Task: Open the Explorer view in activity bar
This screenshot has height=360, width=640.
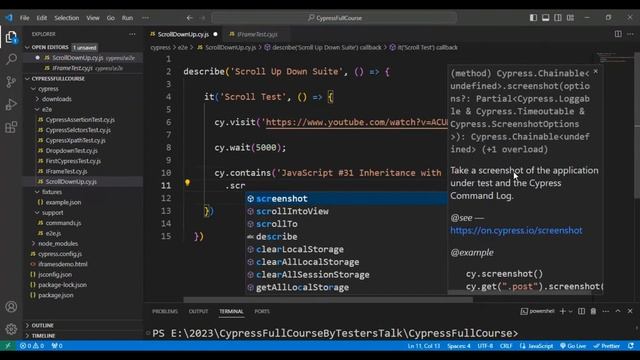Action: 11,37
